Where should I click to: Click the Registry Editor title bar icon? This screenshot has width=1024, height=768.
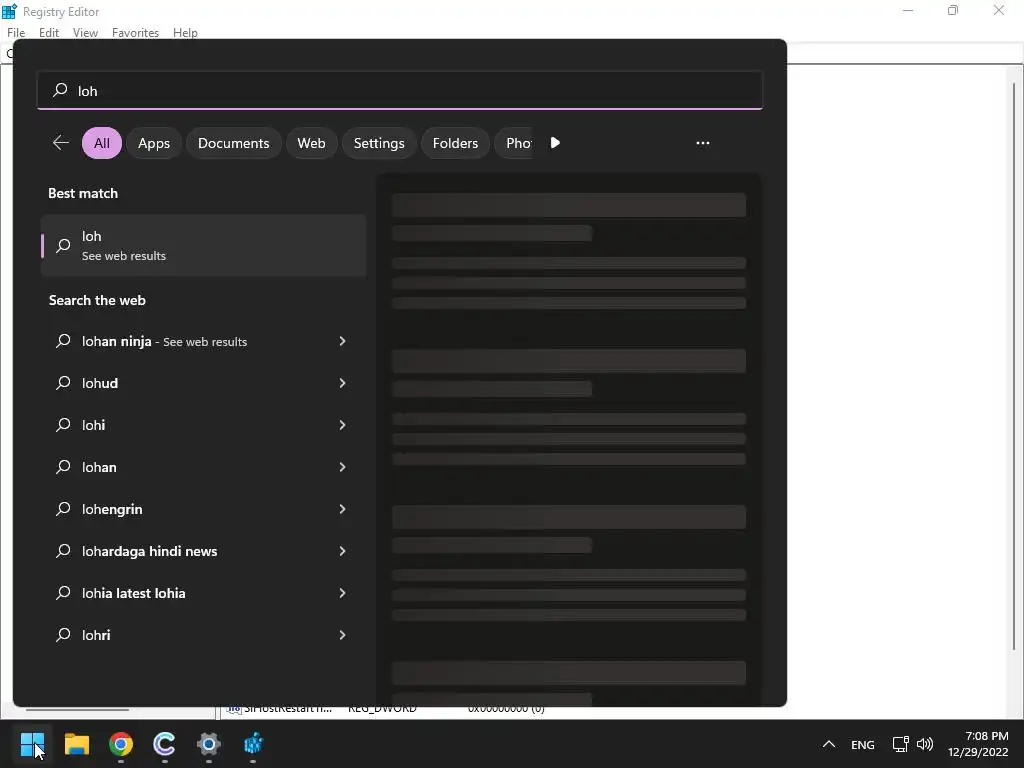9,11
